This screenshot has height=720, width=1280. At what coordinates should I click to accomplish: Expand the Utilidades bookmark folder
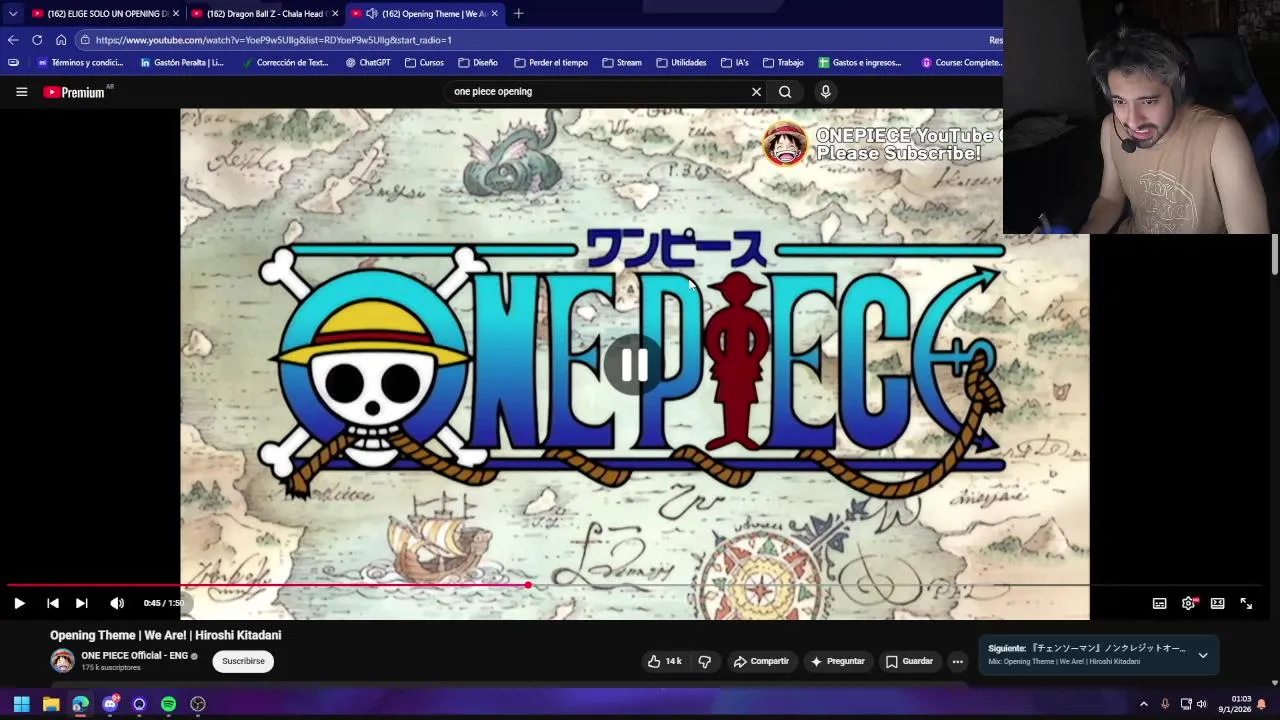click(x=681, y=63)
